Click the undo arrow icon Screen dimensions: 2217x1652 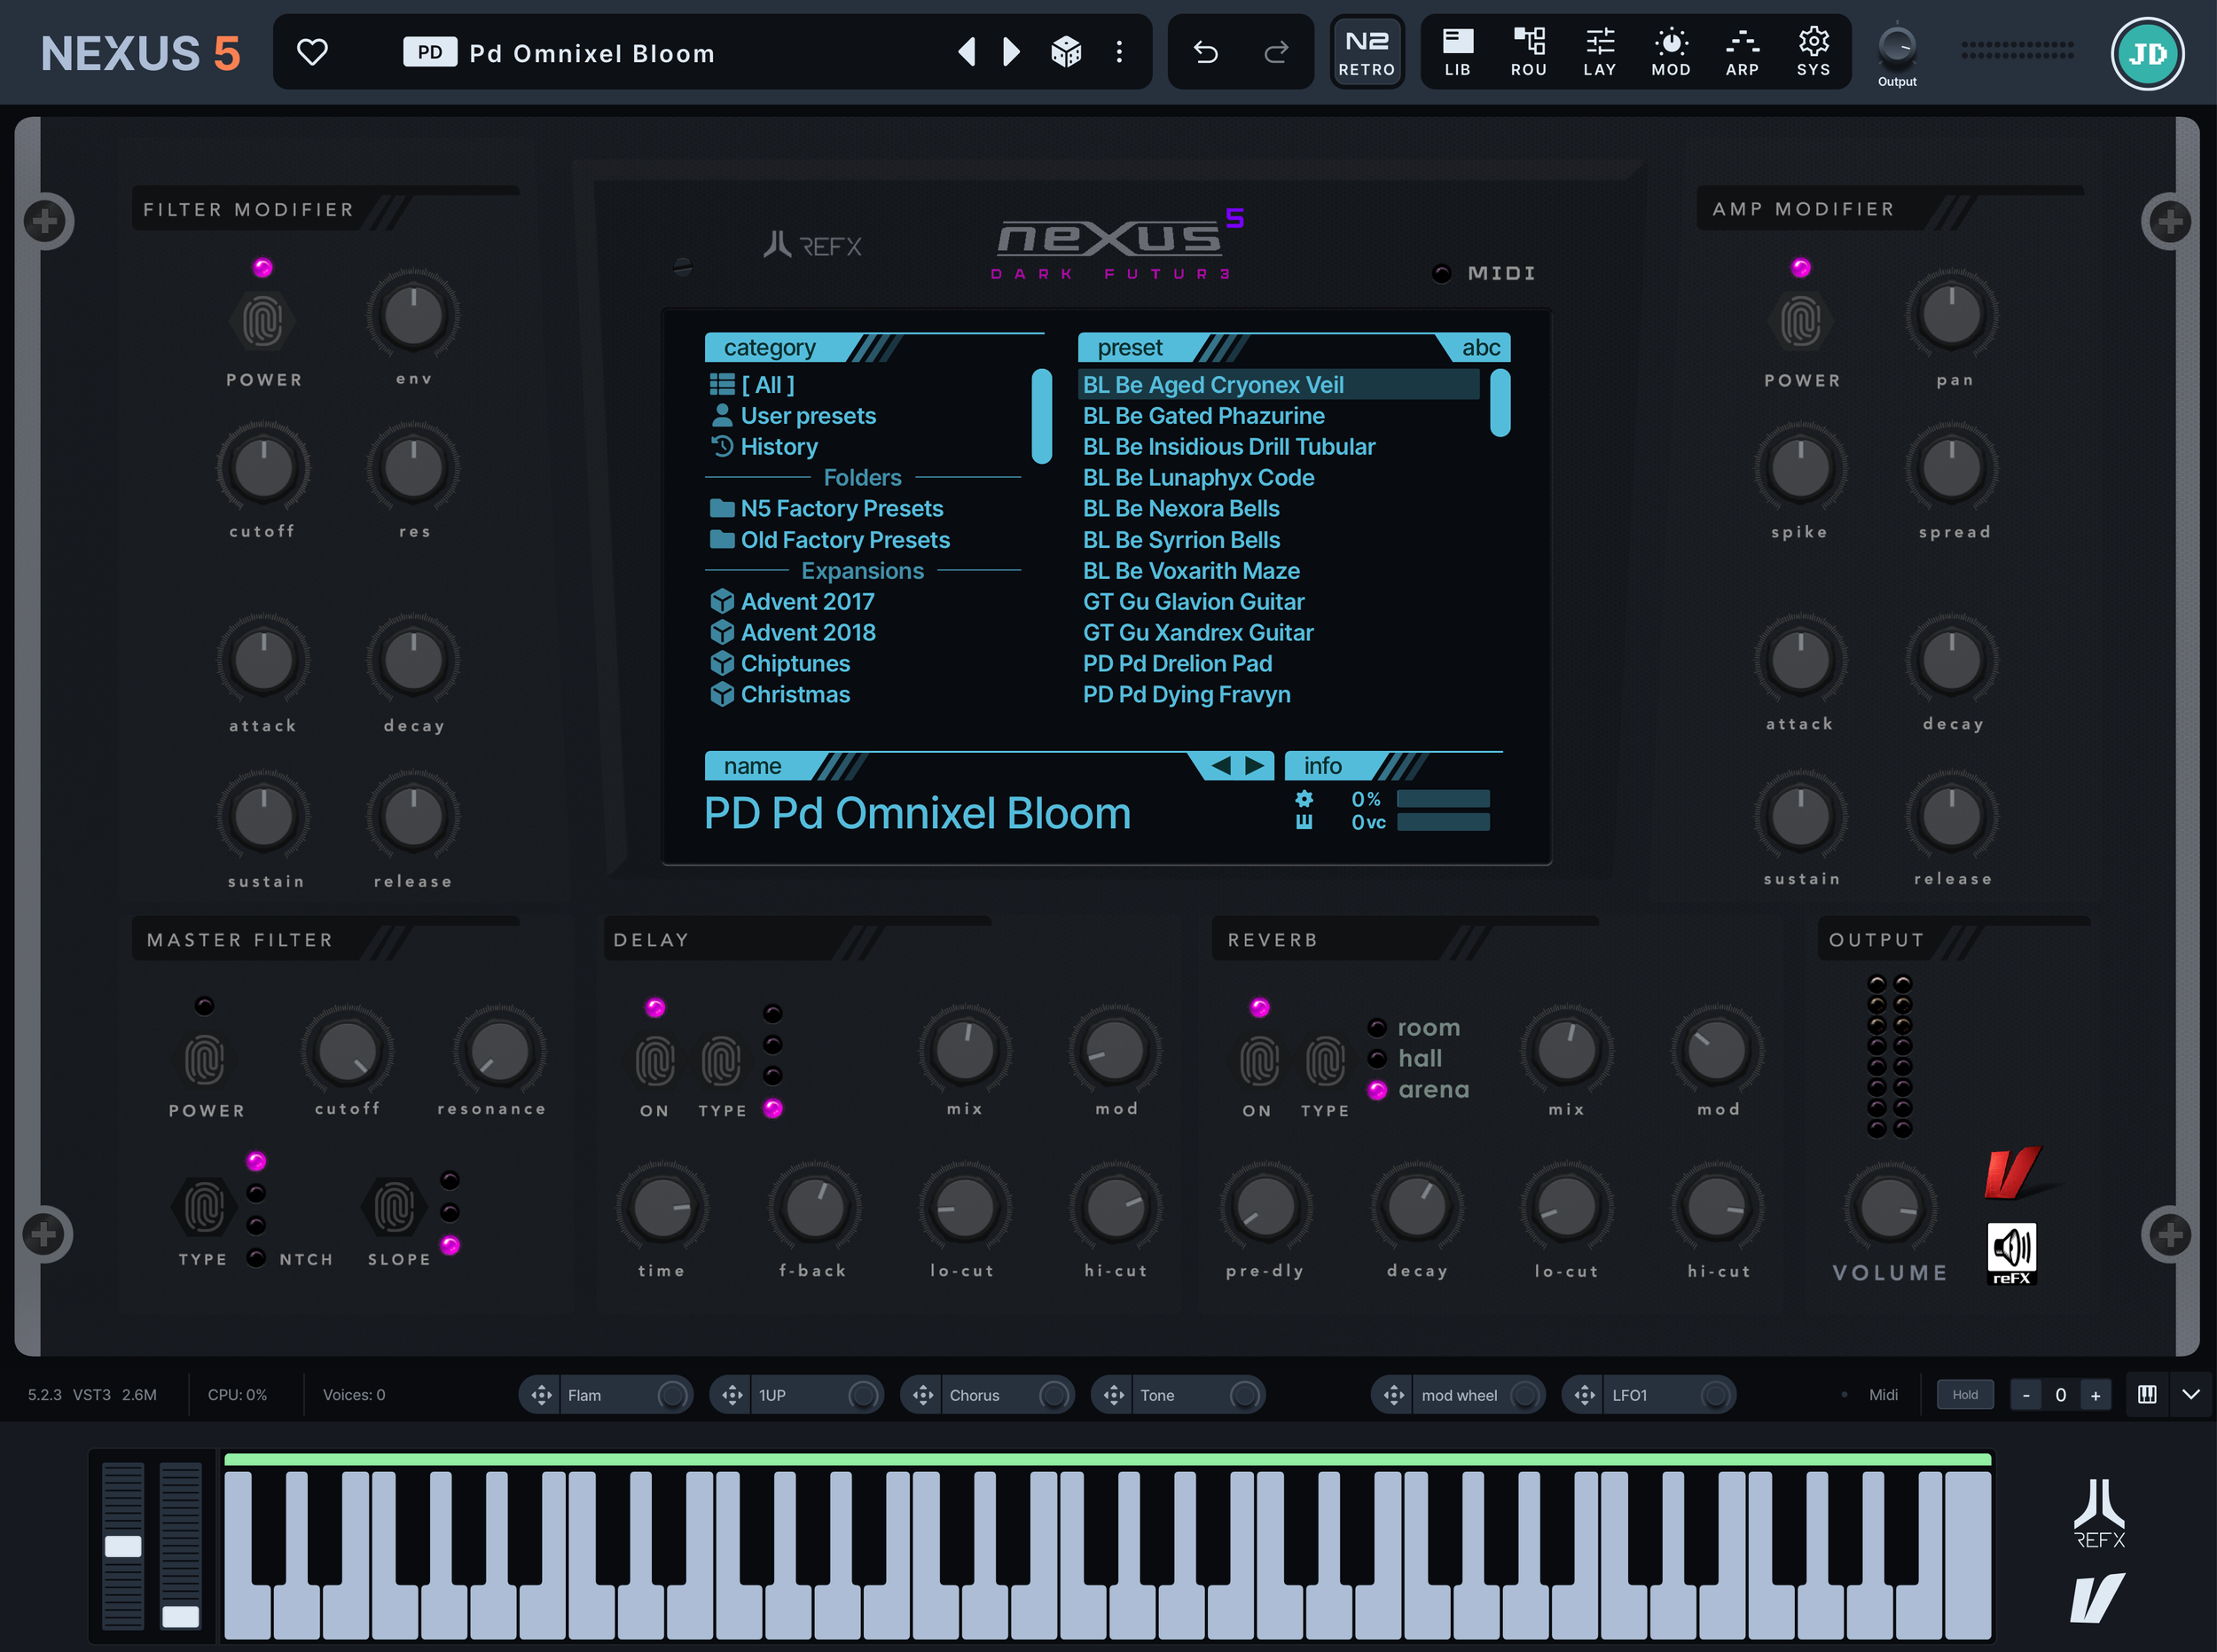coord(1206,52)
